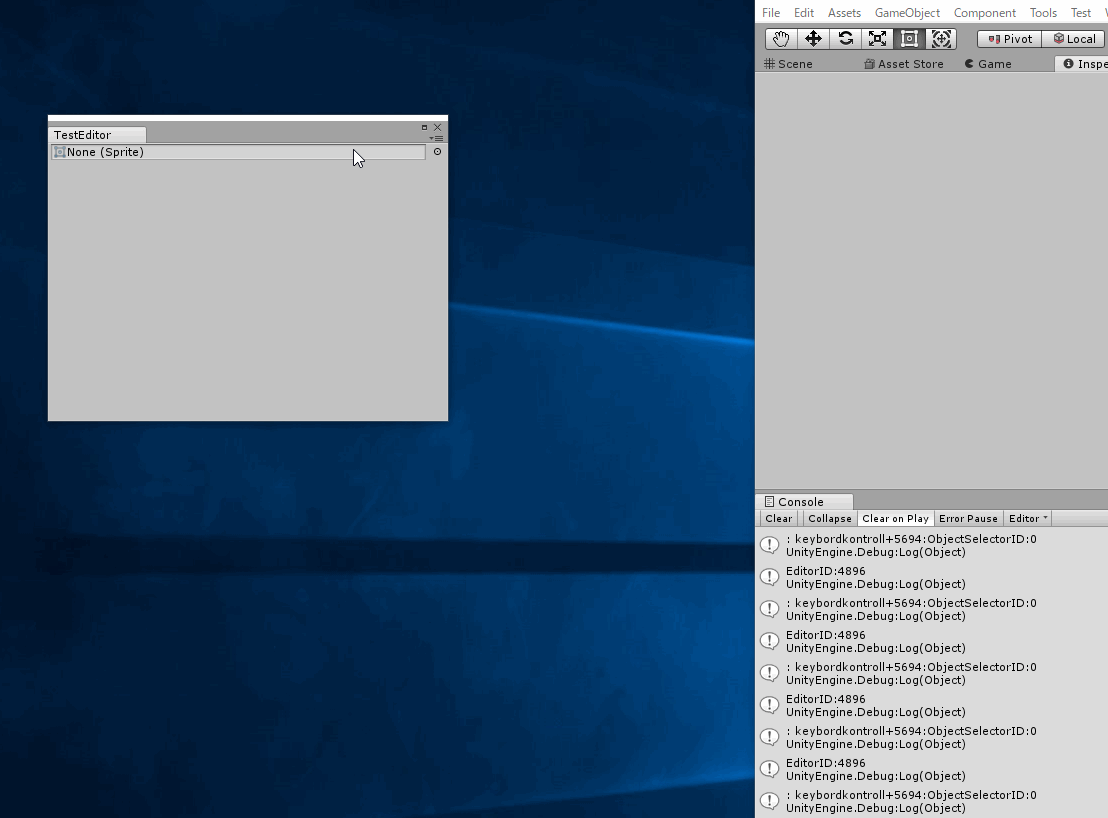Click a warning icon in the Console log
Image resolution: width=1108 pixels, height=818 pixels.
(769, 544)
